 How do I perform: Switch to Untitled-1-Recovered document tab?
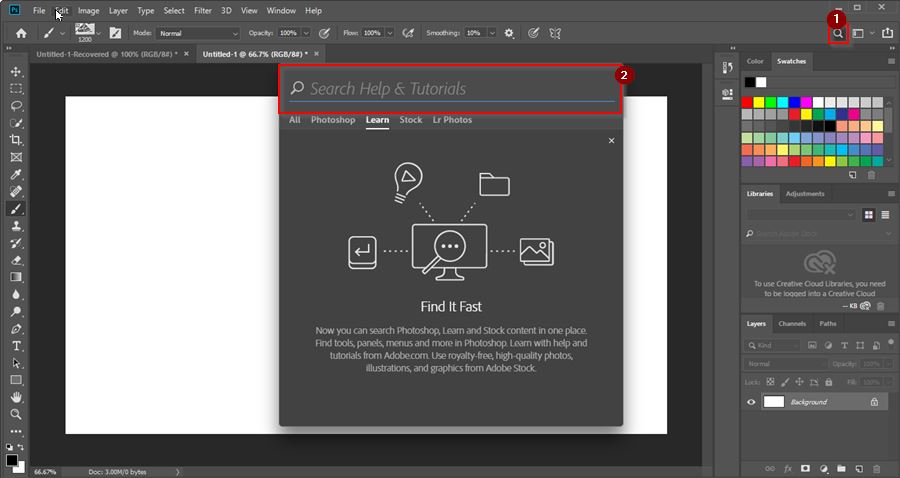[107, 54]
